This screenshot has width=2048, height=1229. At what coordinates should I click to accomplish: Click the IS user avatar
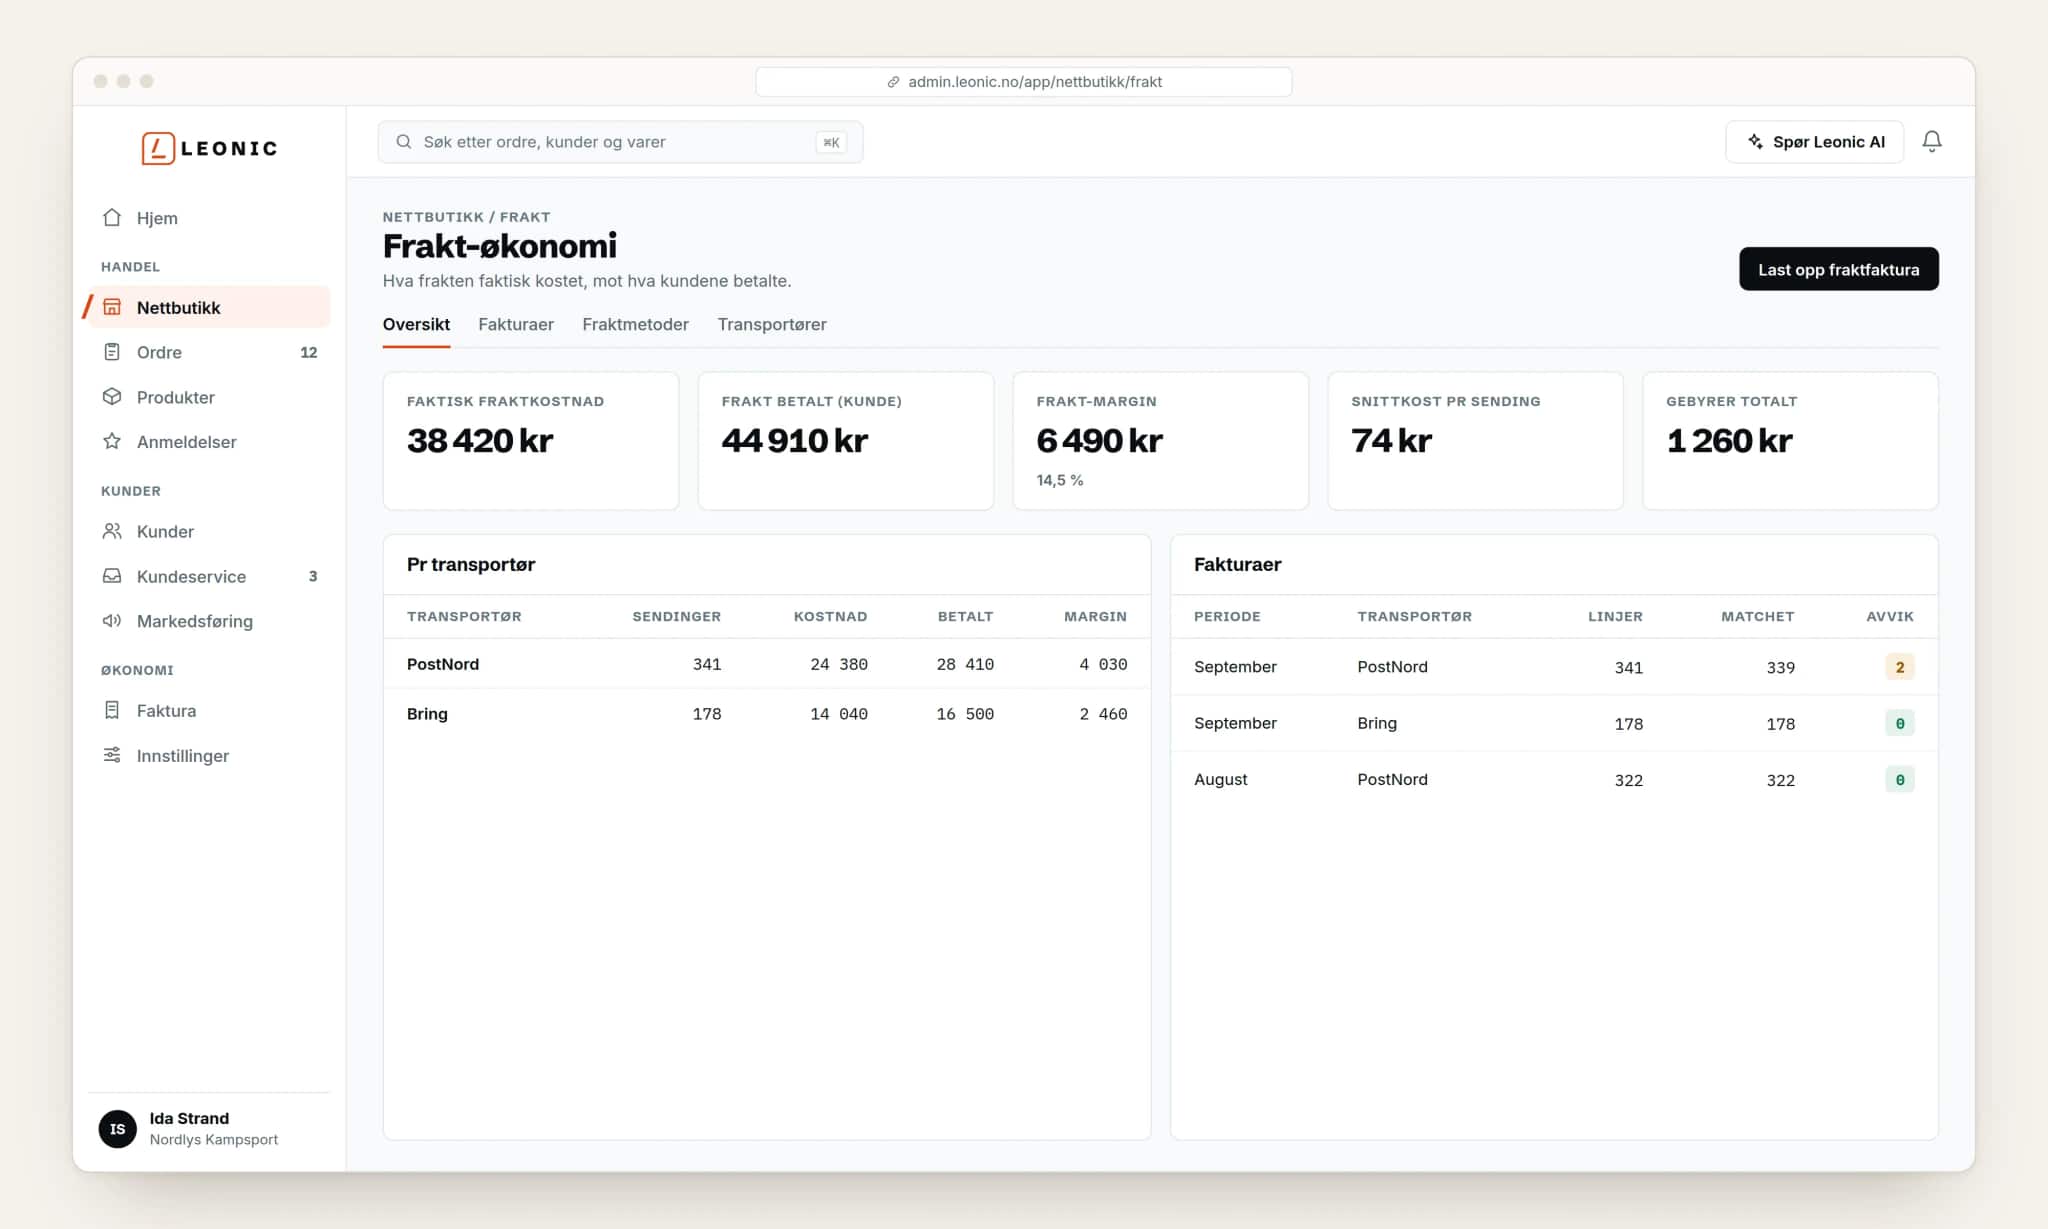[x=118, y=1129]
